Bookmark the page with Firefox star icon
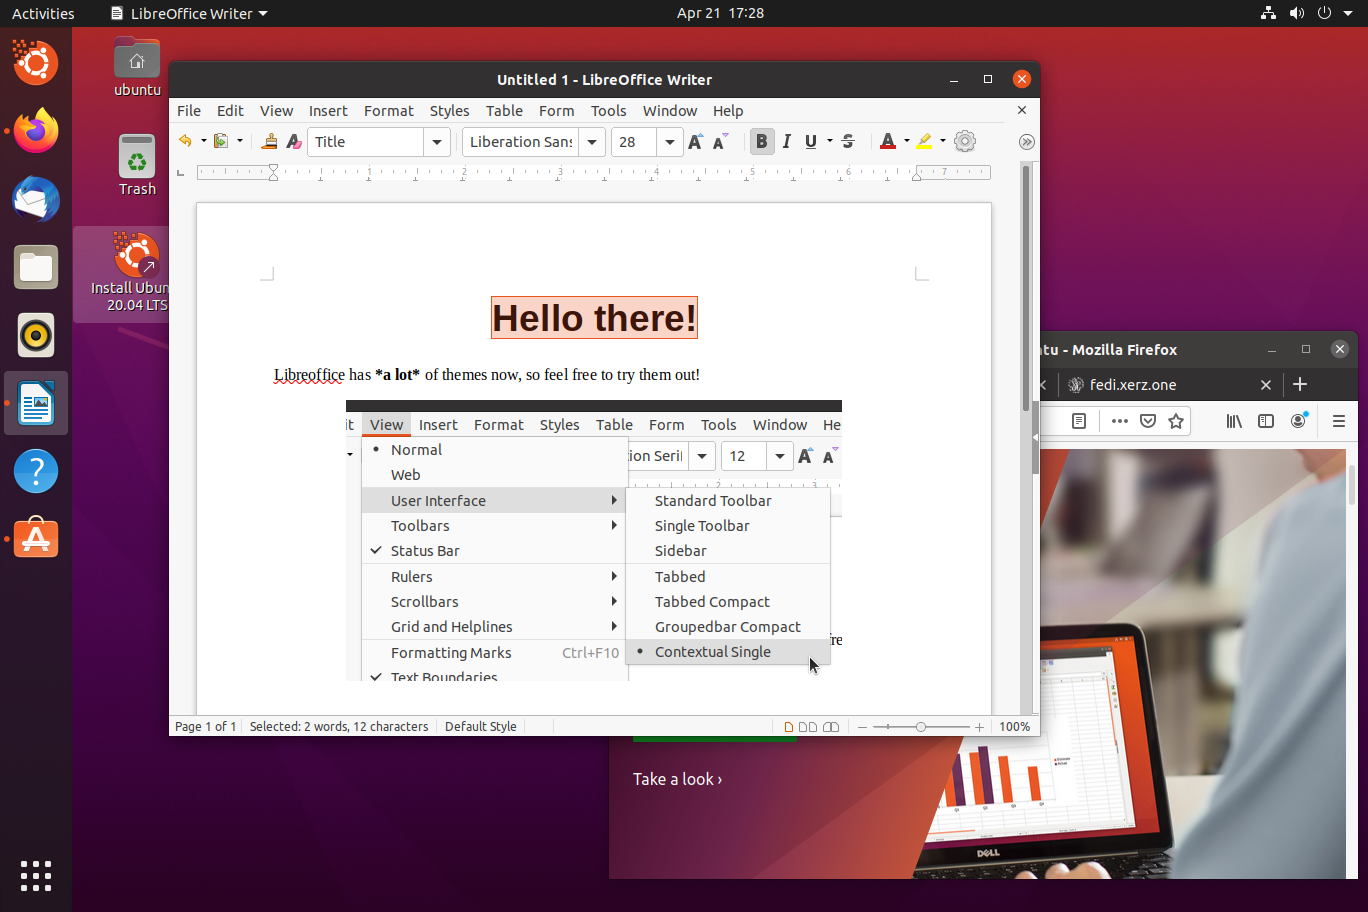This screenshot has height=912, width=1368. click(1176, 421)
